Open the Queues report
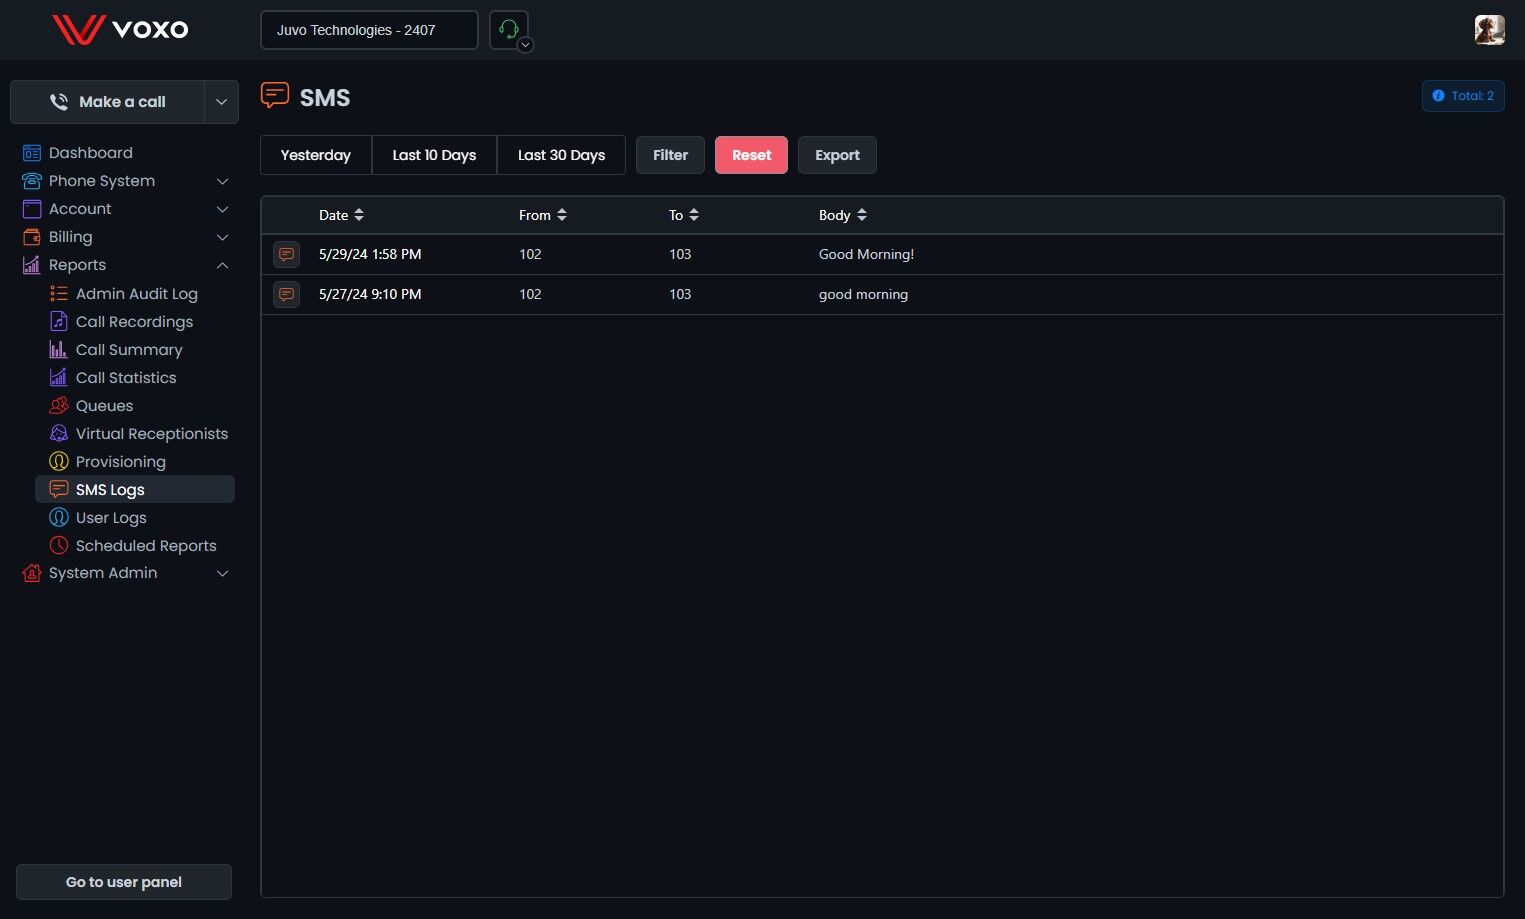The height and width of the screenshot is (919, 1525). coord(104,406)
